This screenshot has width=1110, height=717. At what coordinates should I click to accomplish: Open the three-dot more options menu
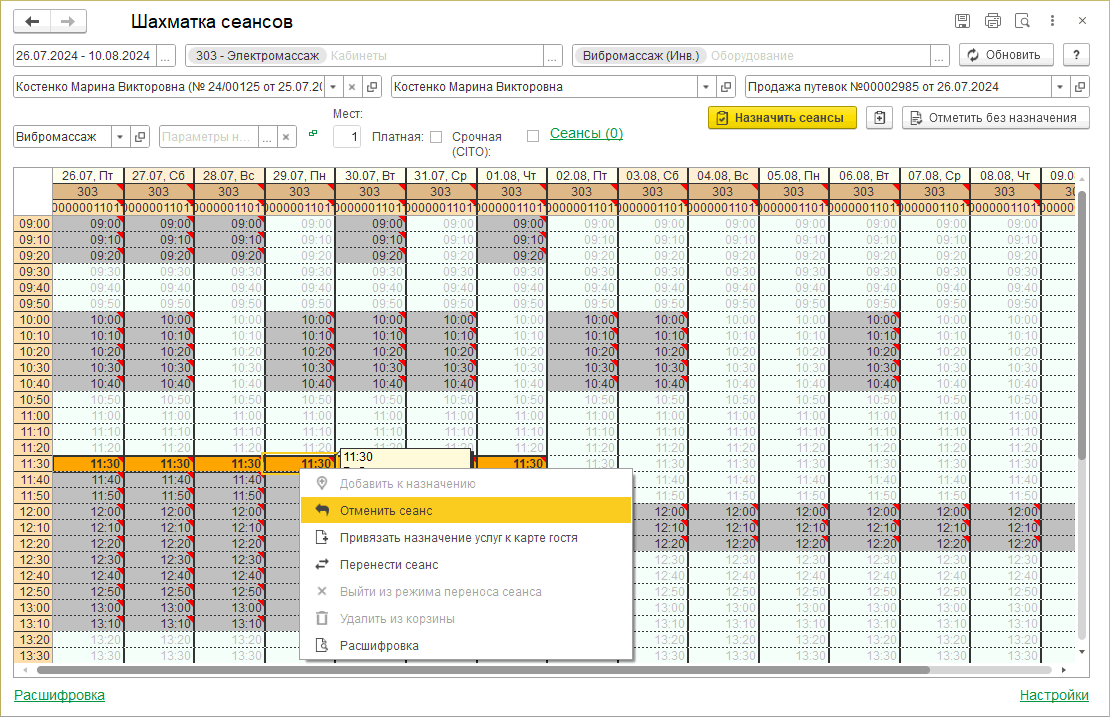coord(1052,21)
